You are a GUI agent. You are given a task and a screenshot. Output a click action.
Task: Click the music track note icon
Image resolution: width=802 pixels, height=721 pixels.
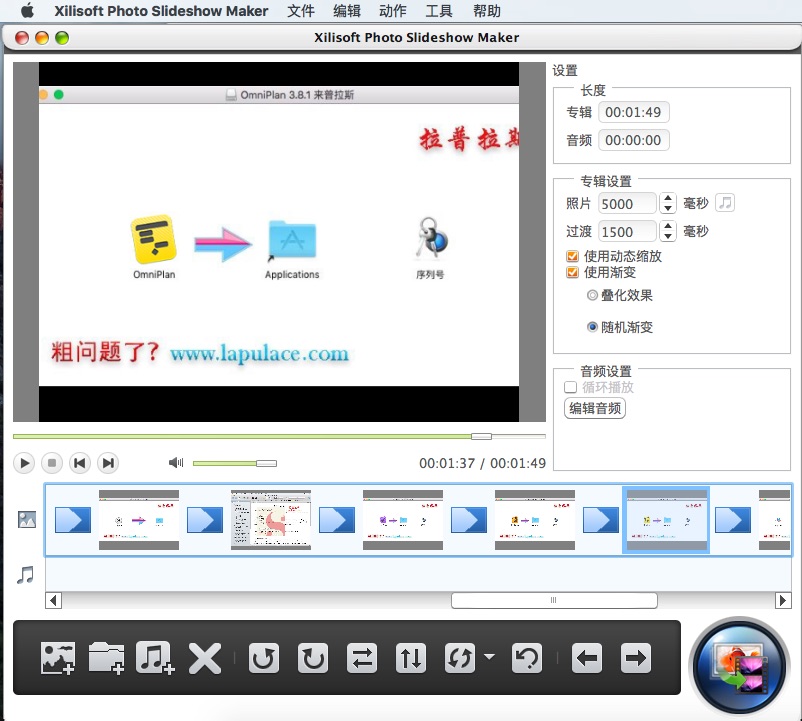coord(25,575)
